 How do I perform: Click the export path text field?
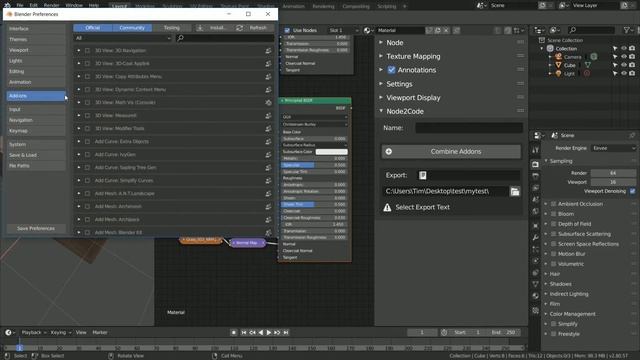click(445, 191)
